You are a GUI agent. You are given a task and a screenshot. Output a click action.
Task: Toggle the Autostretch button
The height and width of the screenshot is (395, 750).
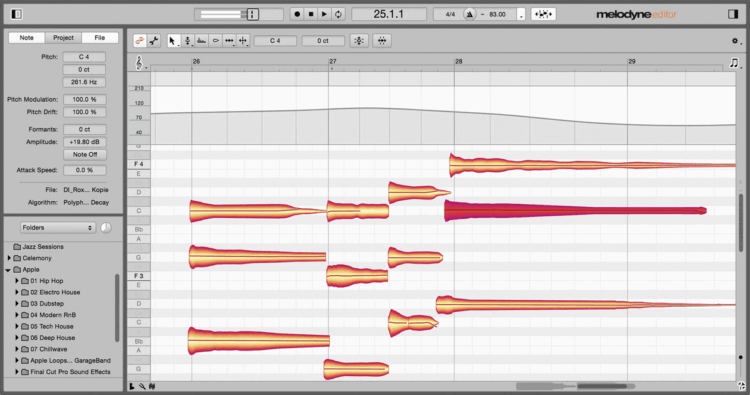pyautogui.click(x=543, y=14)
